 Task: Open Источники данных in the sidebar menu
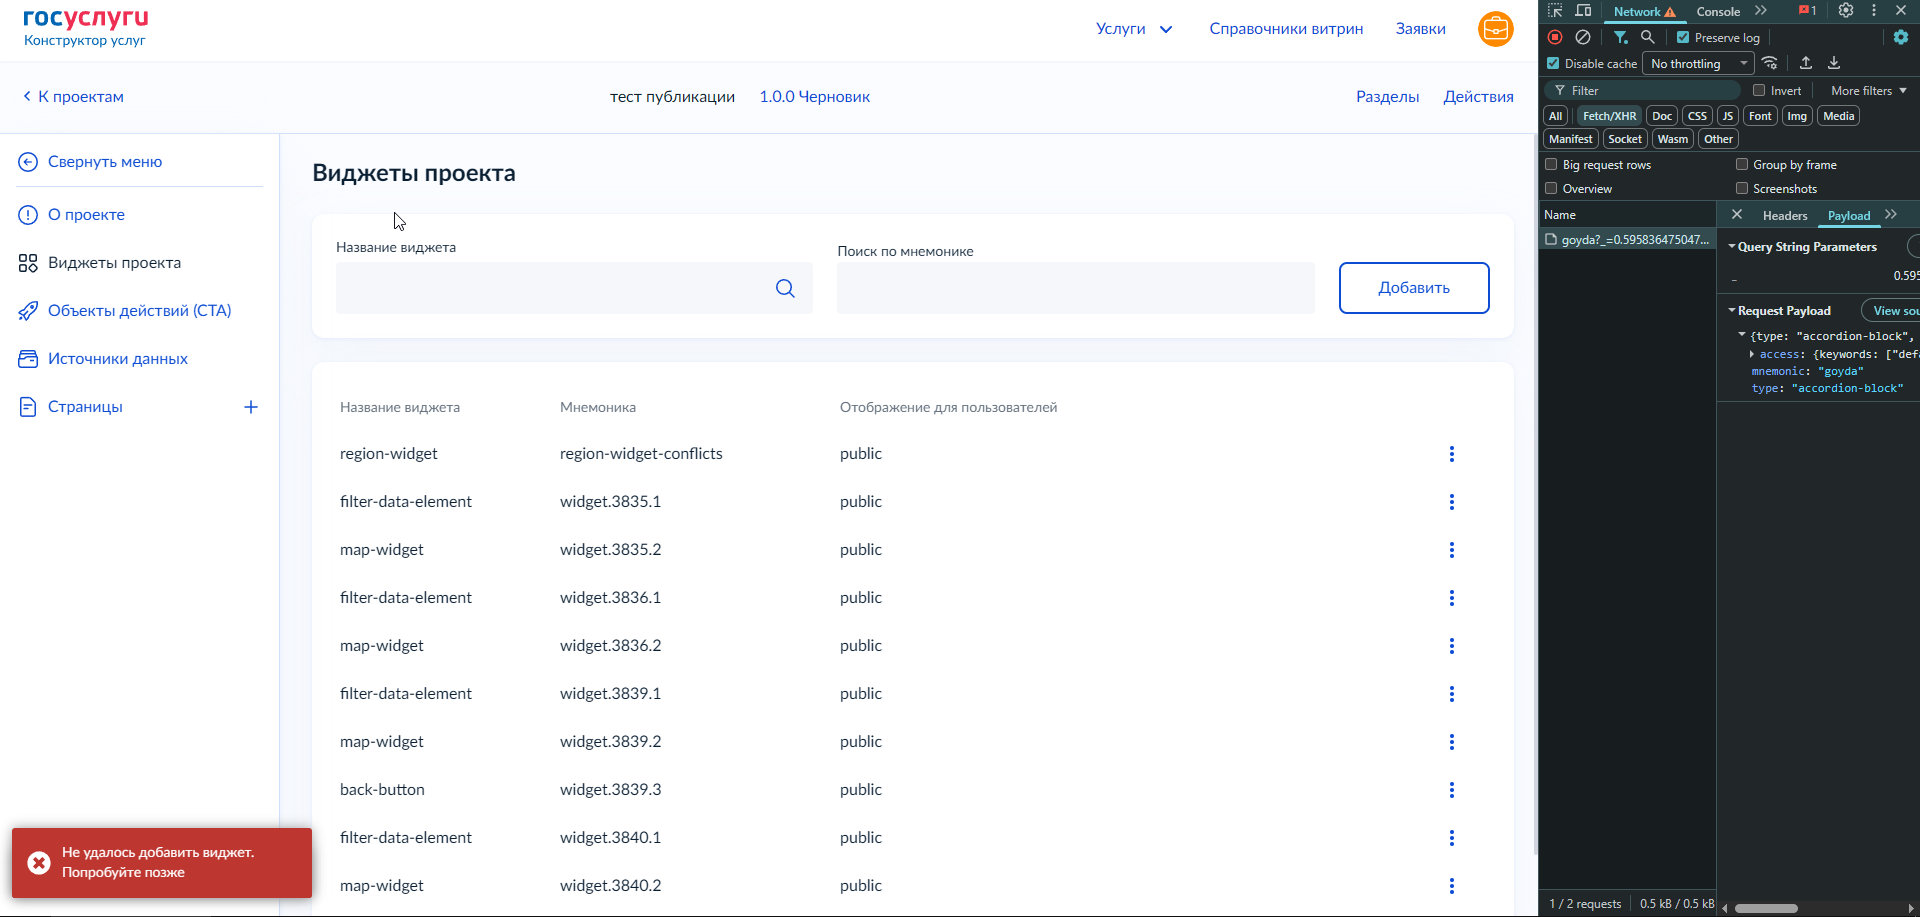point(118,359)
